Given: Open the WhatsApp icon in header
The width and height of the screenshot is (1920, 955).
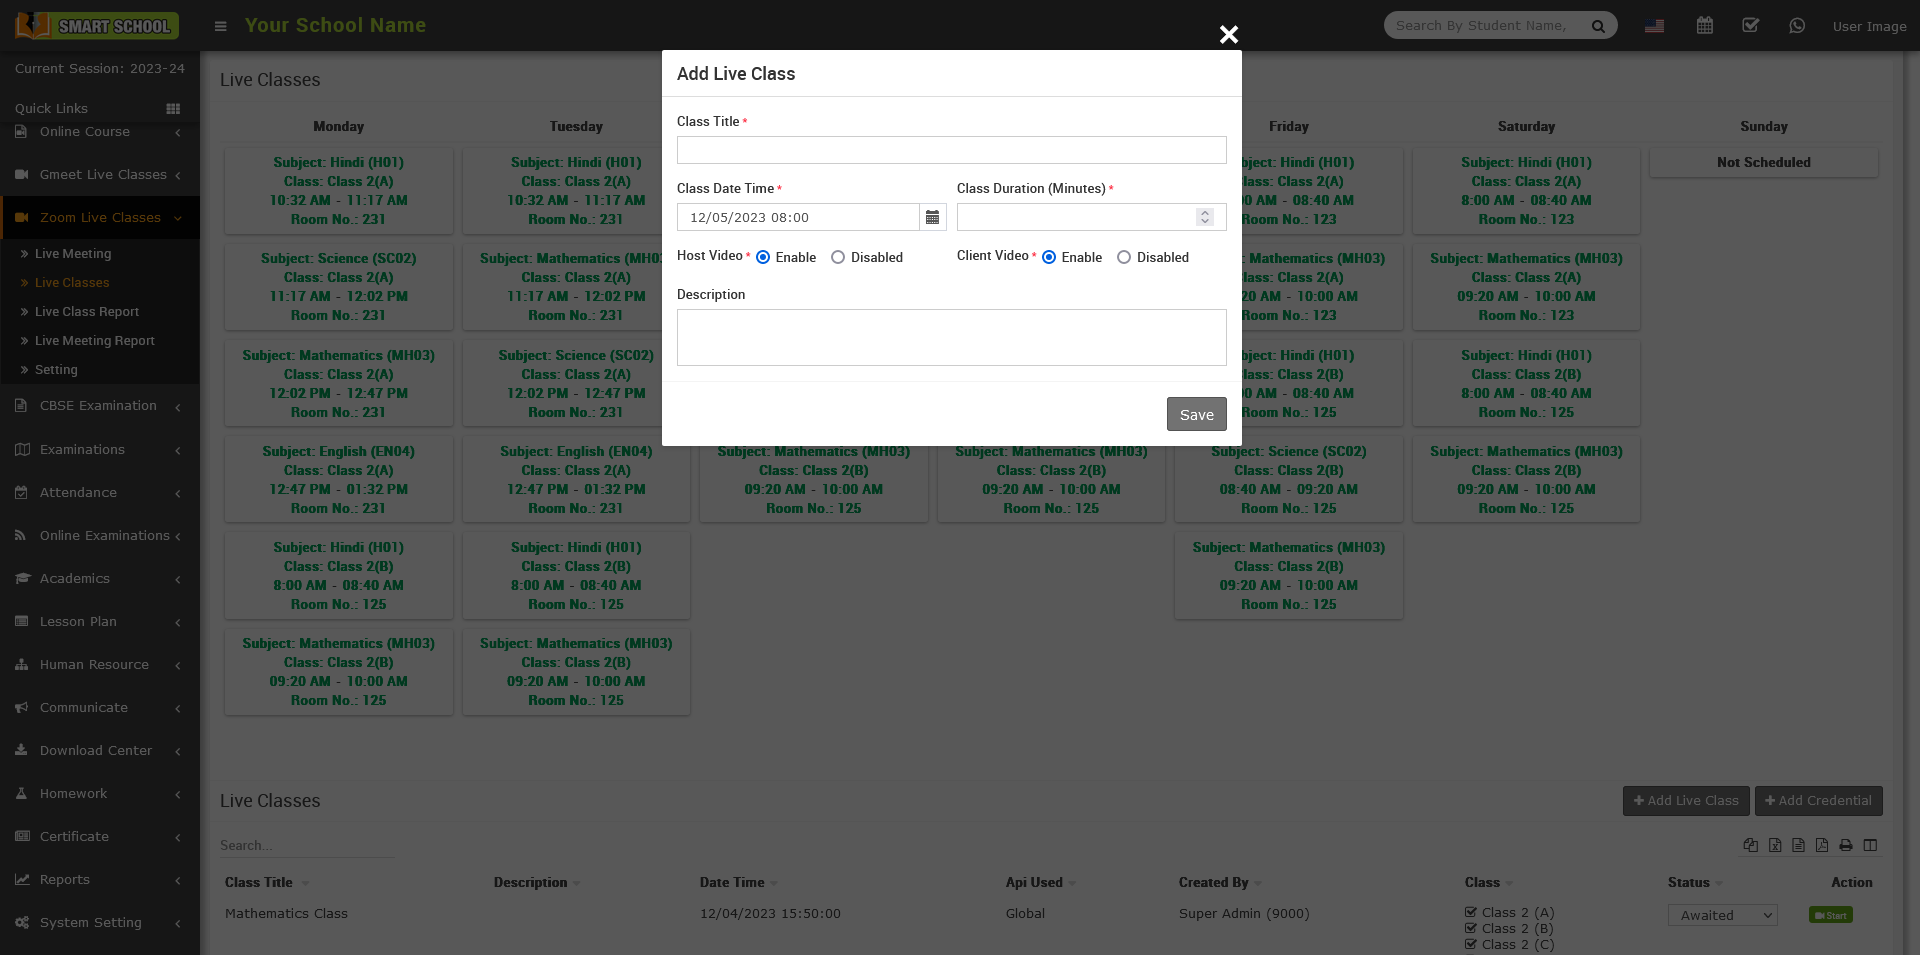Looking at the screenshot, I should click(1797, 26).
